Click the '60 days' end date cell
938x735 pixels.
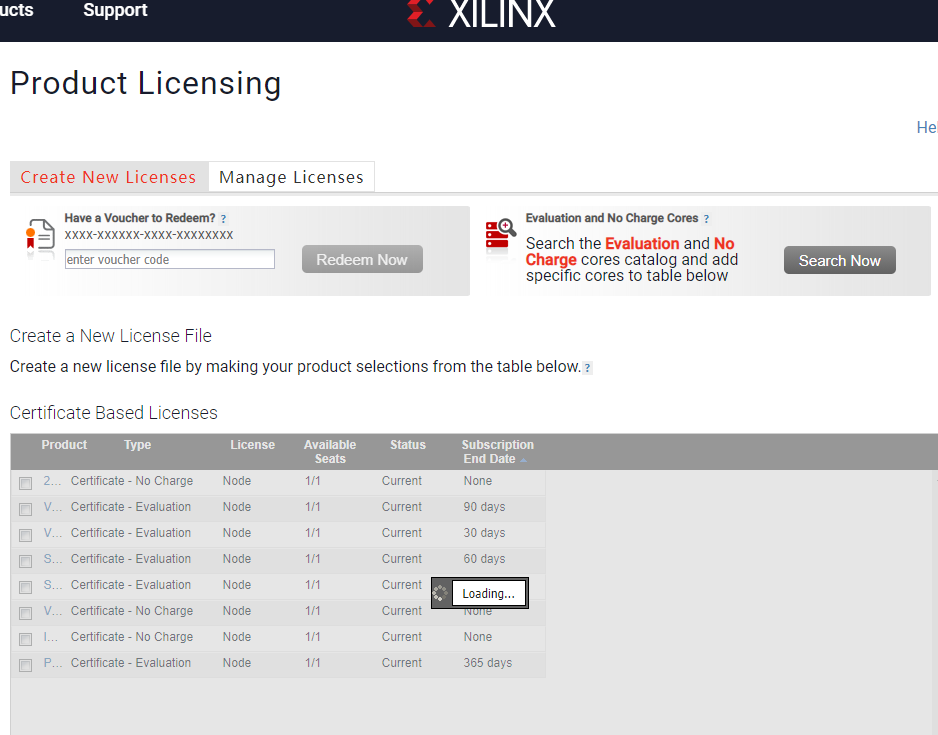[x=484, y=559]
